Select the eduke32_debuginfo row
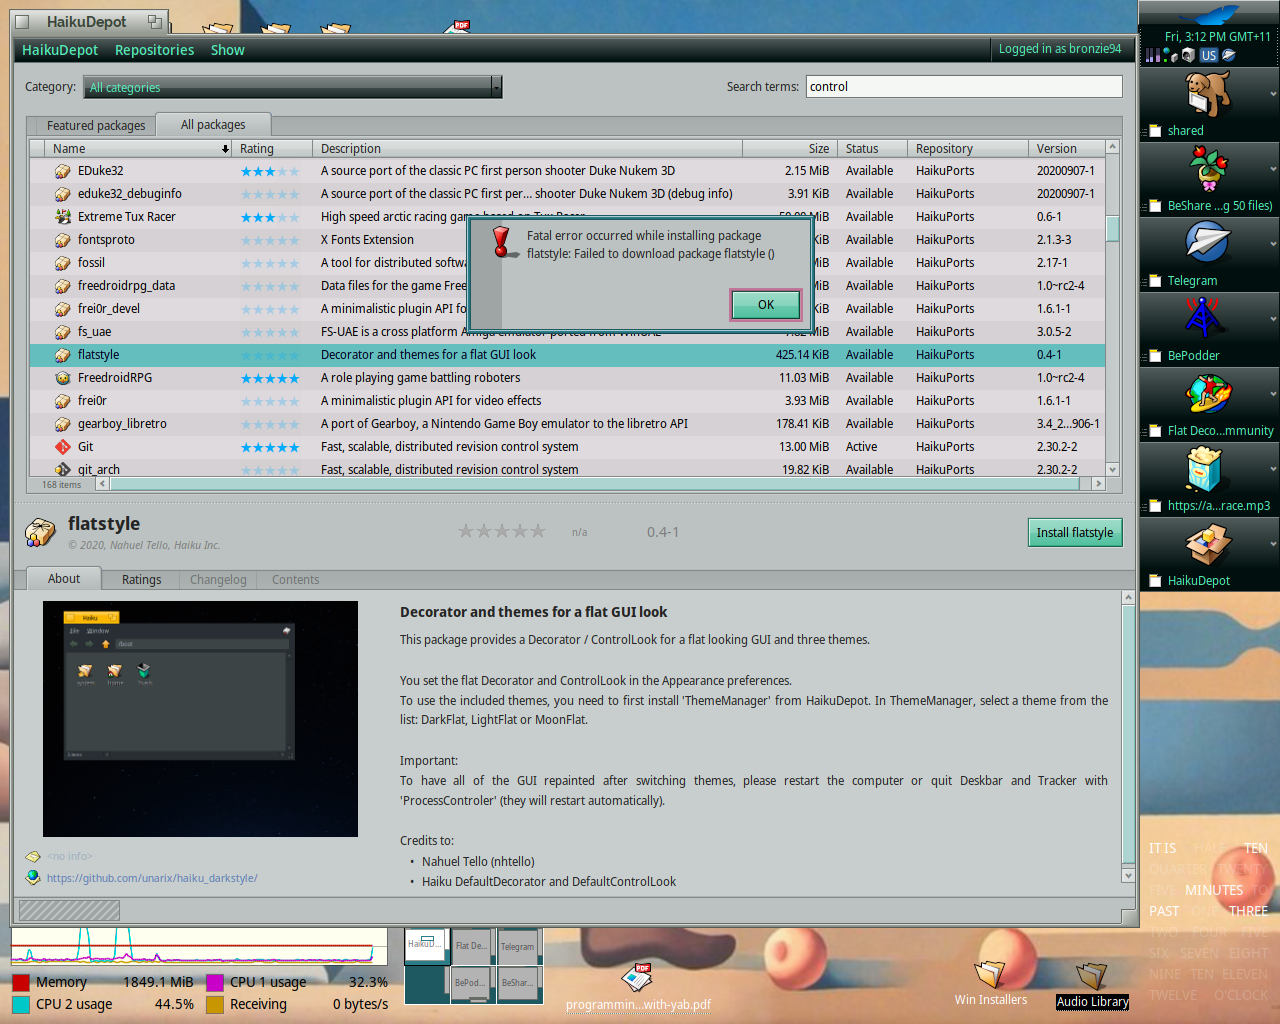1280x1024 pixels. [567, 194]
